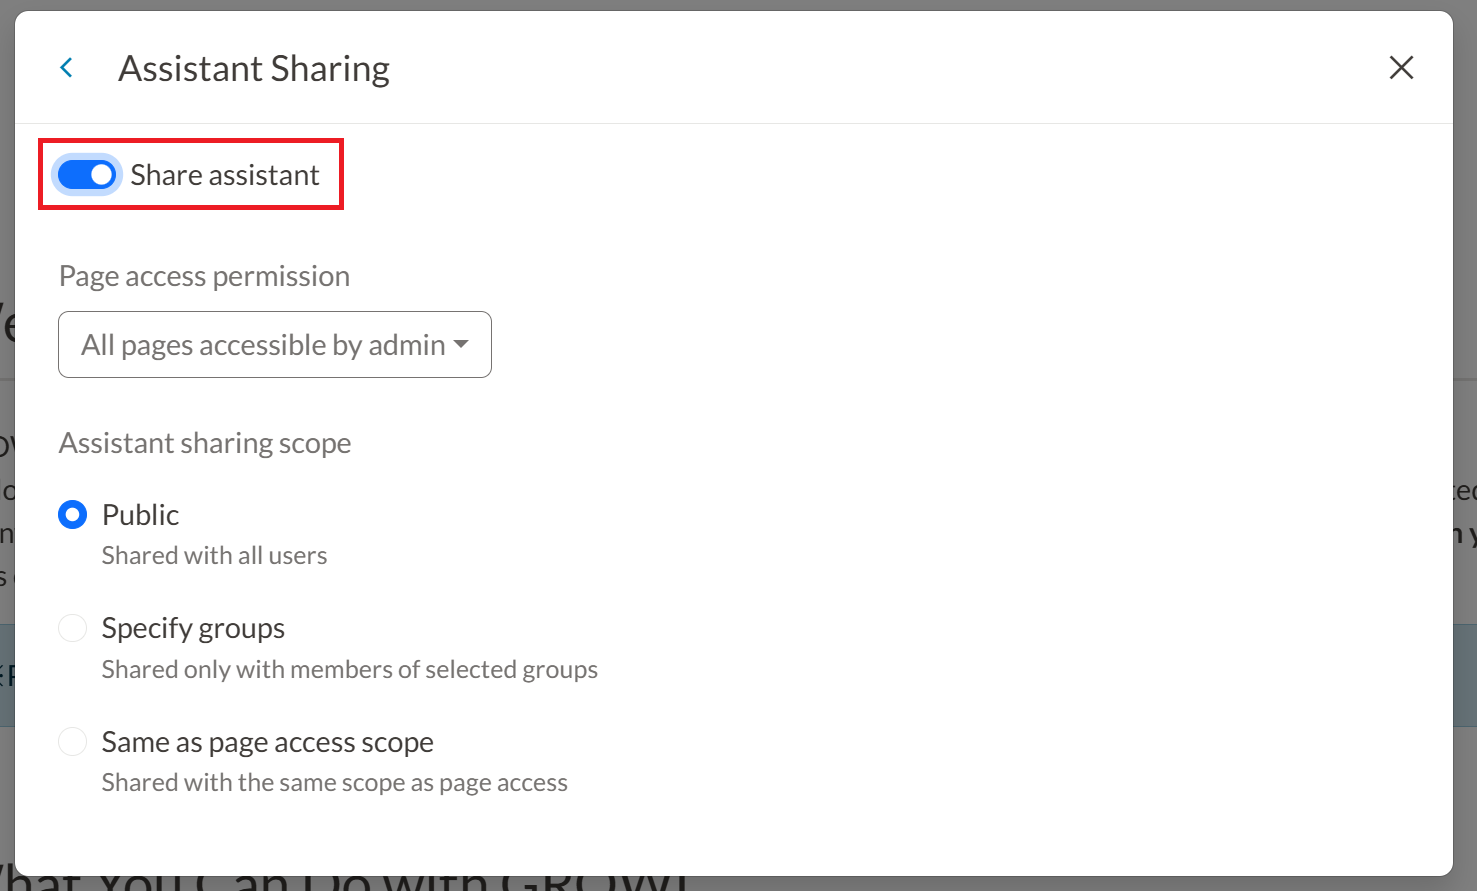Click 'Shared only with members of selected groups'
This screenshot has width=1477, height=891.
tap(350, 669)
